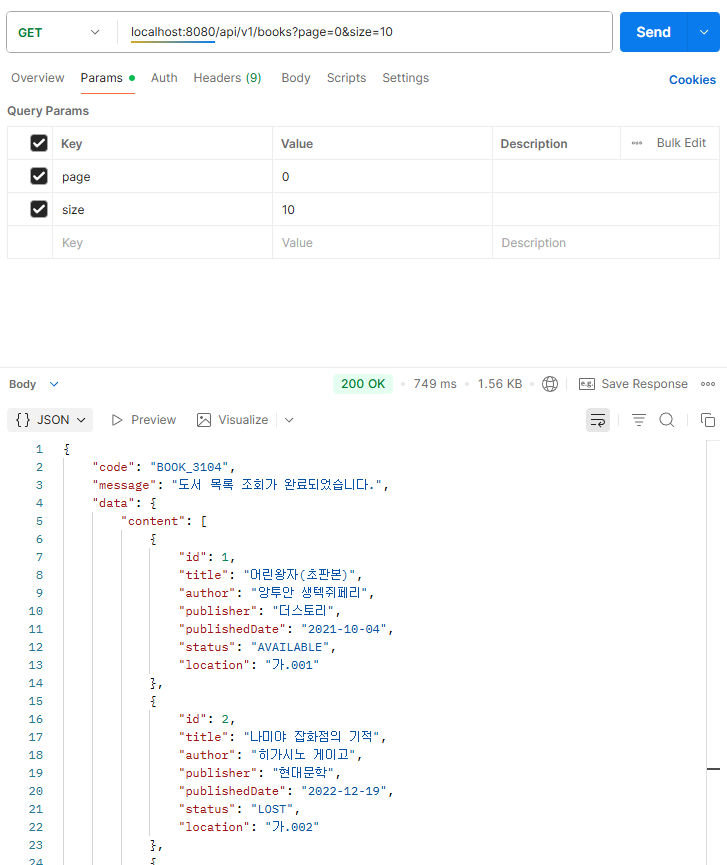Open the Settings tab
Viewport: 727px width, 865px height.
[405, 78]
